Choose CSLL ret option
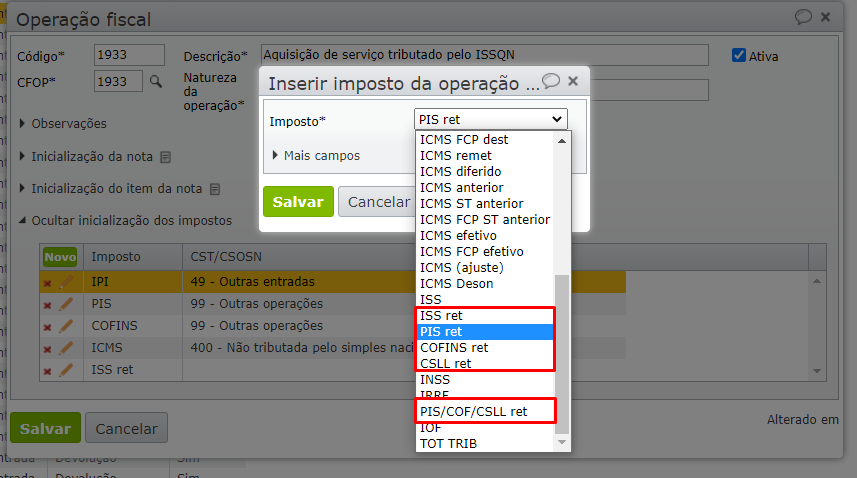Viewport: 857px width, 478px height. point(485,363)
